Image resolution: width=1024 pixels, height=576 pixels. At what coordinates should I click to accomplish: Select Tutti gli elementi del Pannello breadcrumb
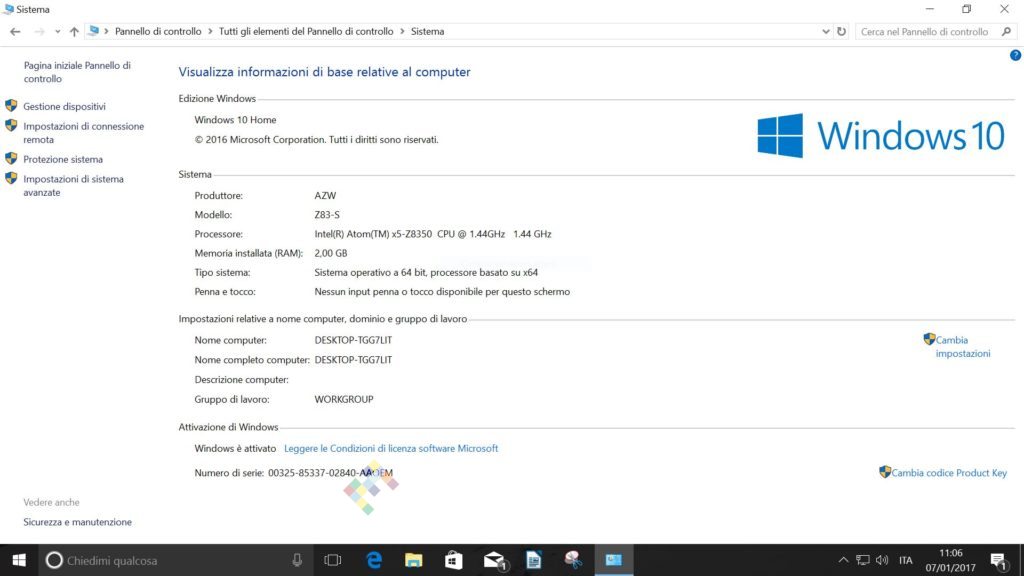[x=306, y=31]
